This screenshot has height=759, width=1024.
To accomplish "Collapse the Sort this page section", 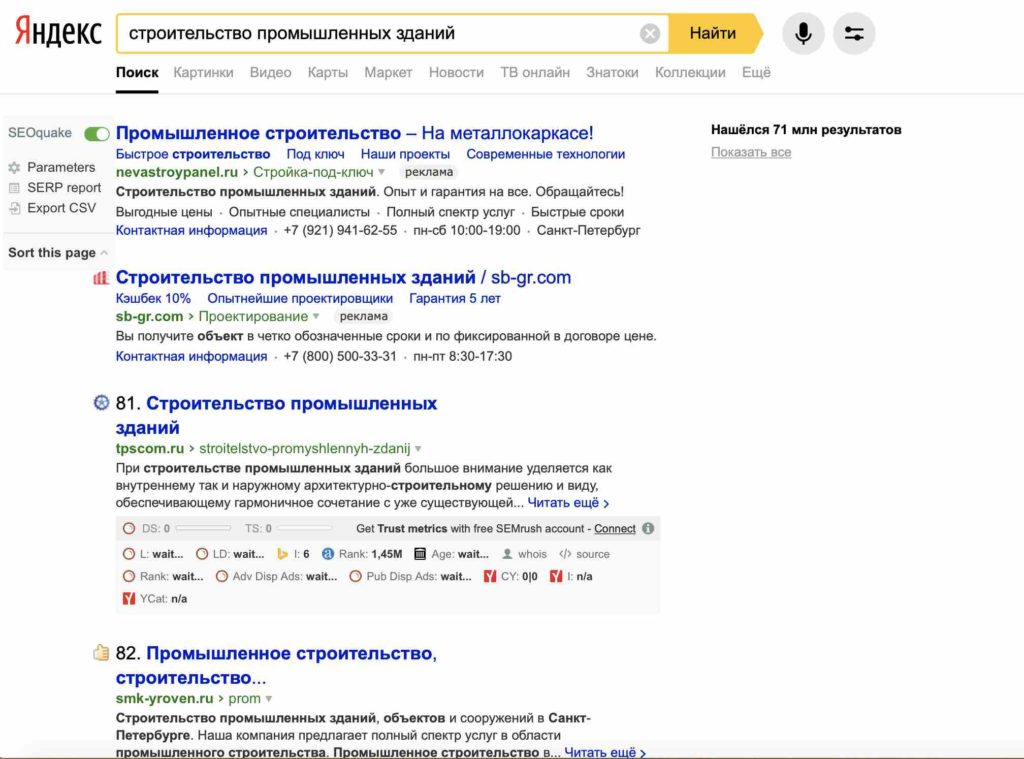I will click(104, 253).
